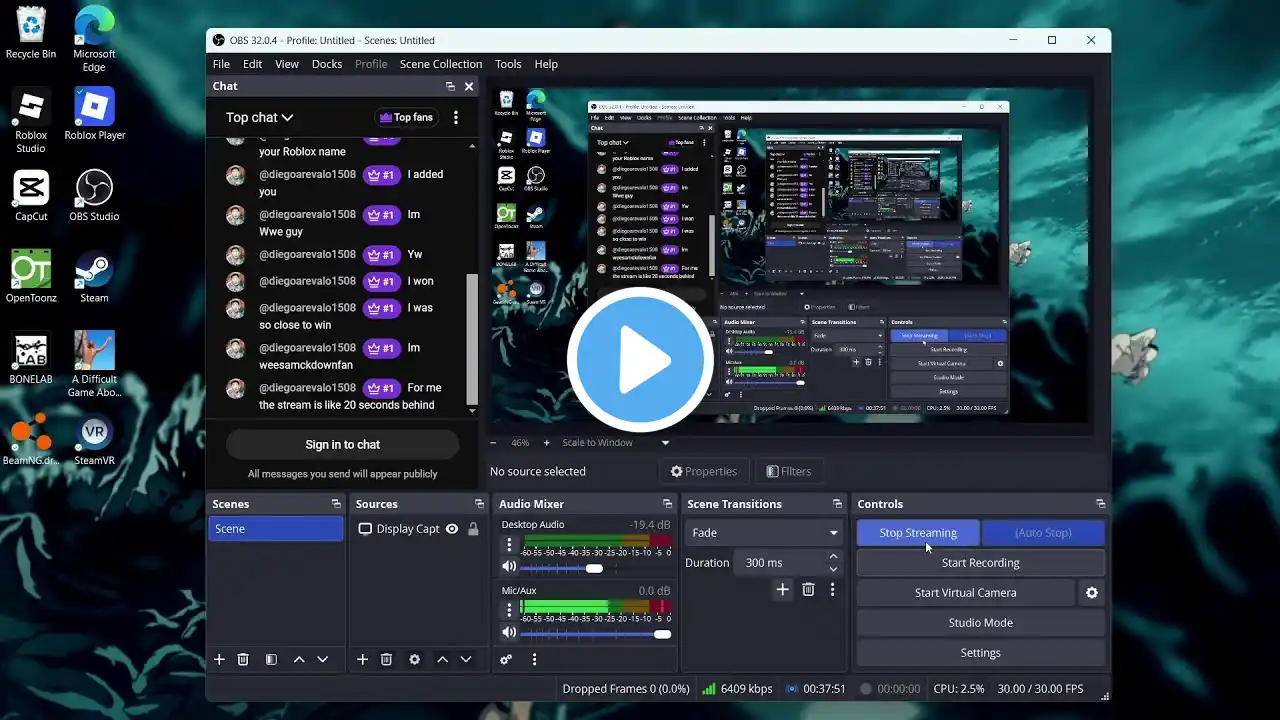Open the Fade transition dropdown
This screenshot has height=720, width=1280.
(762, 533)
